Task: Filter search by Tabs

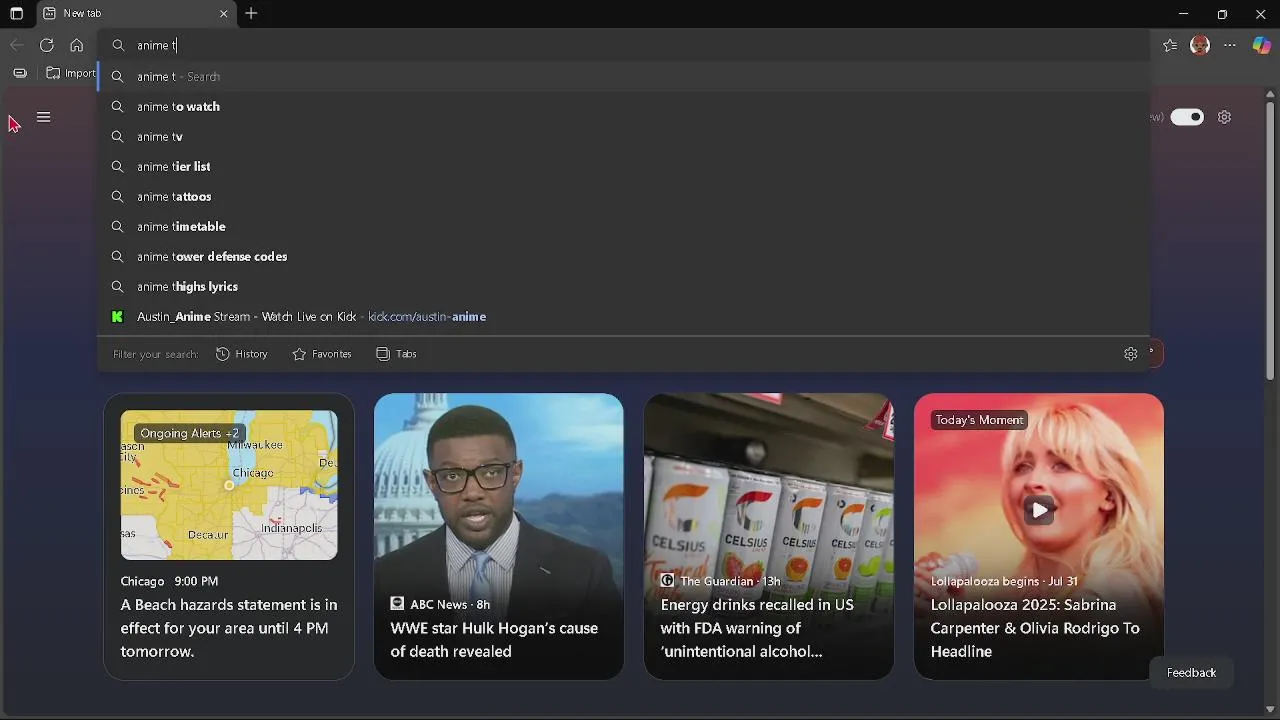Action: pyautogui.click(x=396, y=354)
